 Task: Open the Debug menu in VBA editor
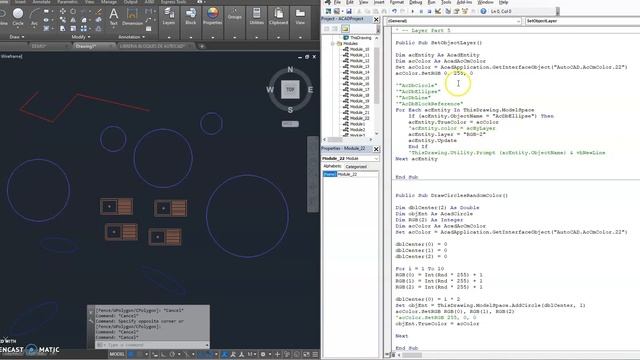(416, 2)
